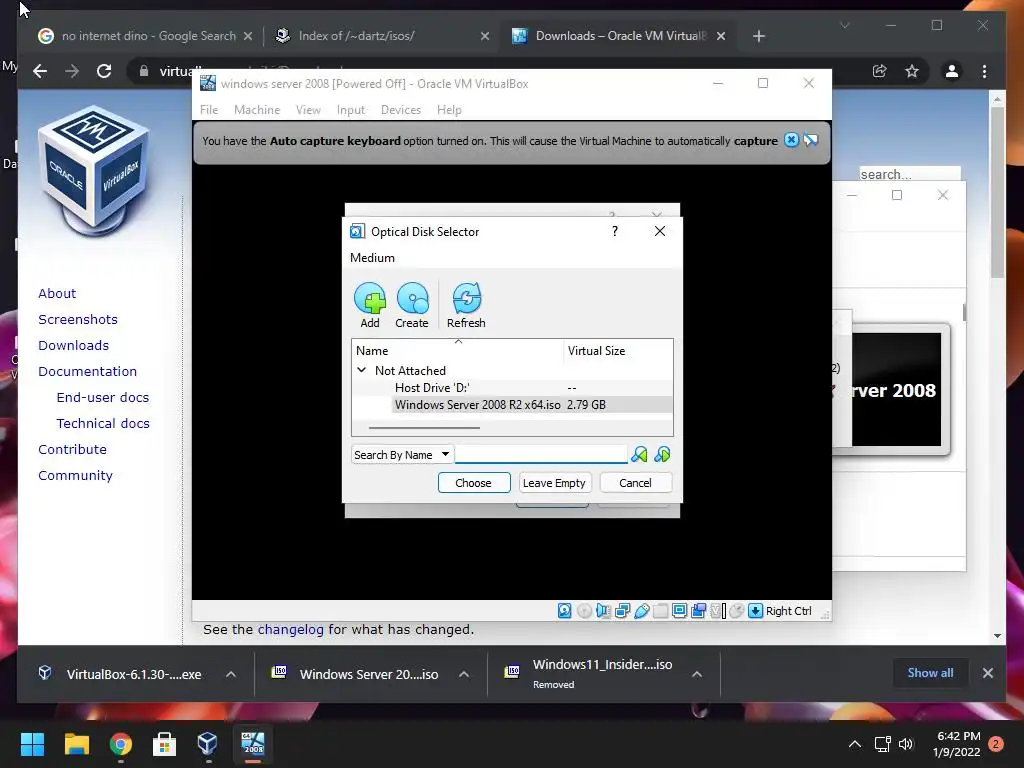Click the optical drive status icon
The image size is (1024, 768).
coord(584,611)
